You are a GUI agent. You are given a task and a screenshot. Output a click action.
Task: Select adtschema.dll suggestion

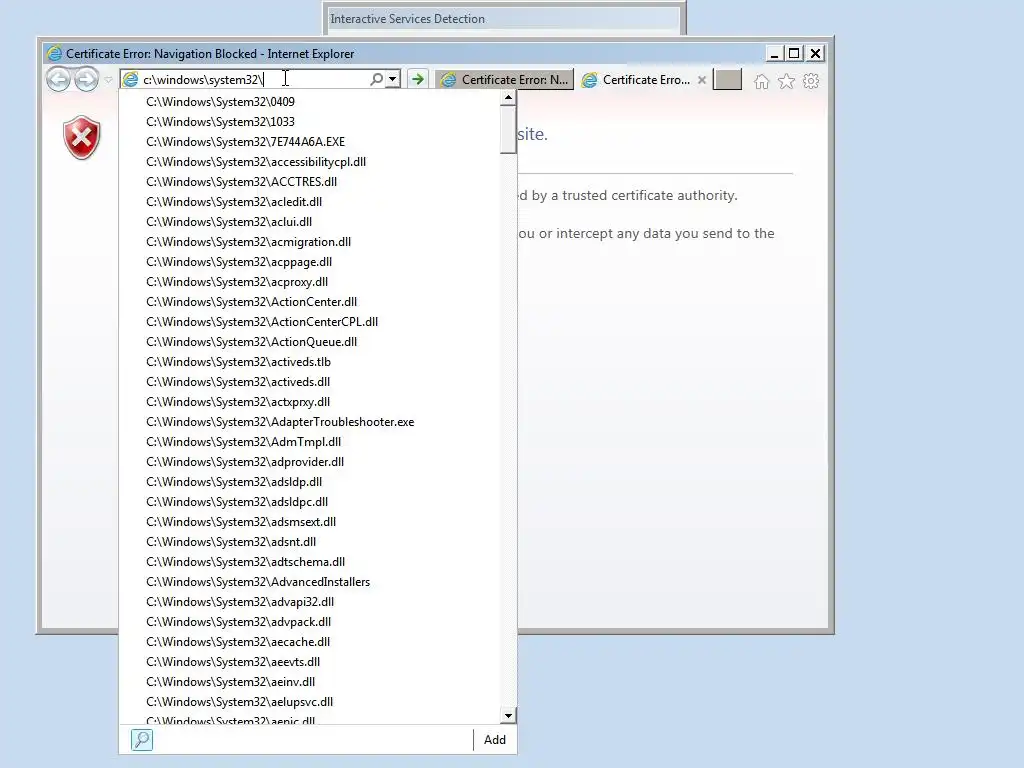click(x=309, y=562)
